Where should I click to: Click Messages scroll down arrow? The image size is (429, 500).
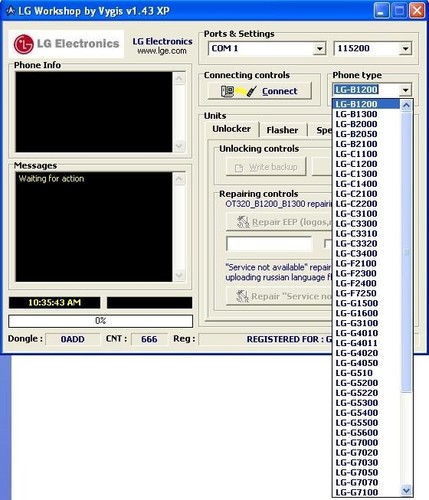point(179,275)
